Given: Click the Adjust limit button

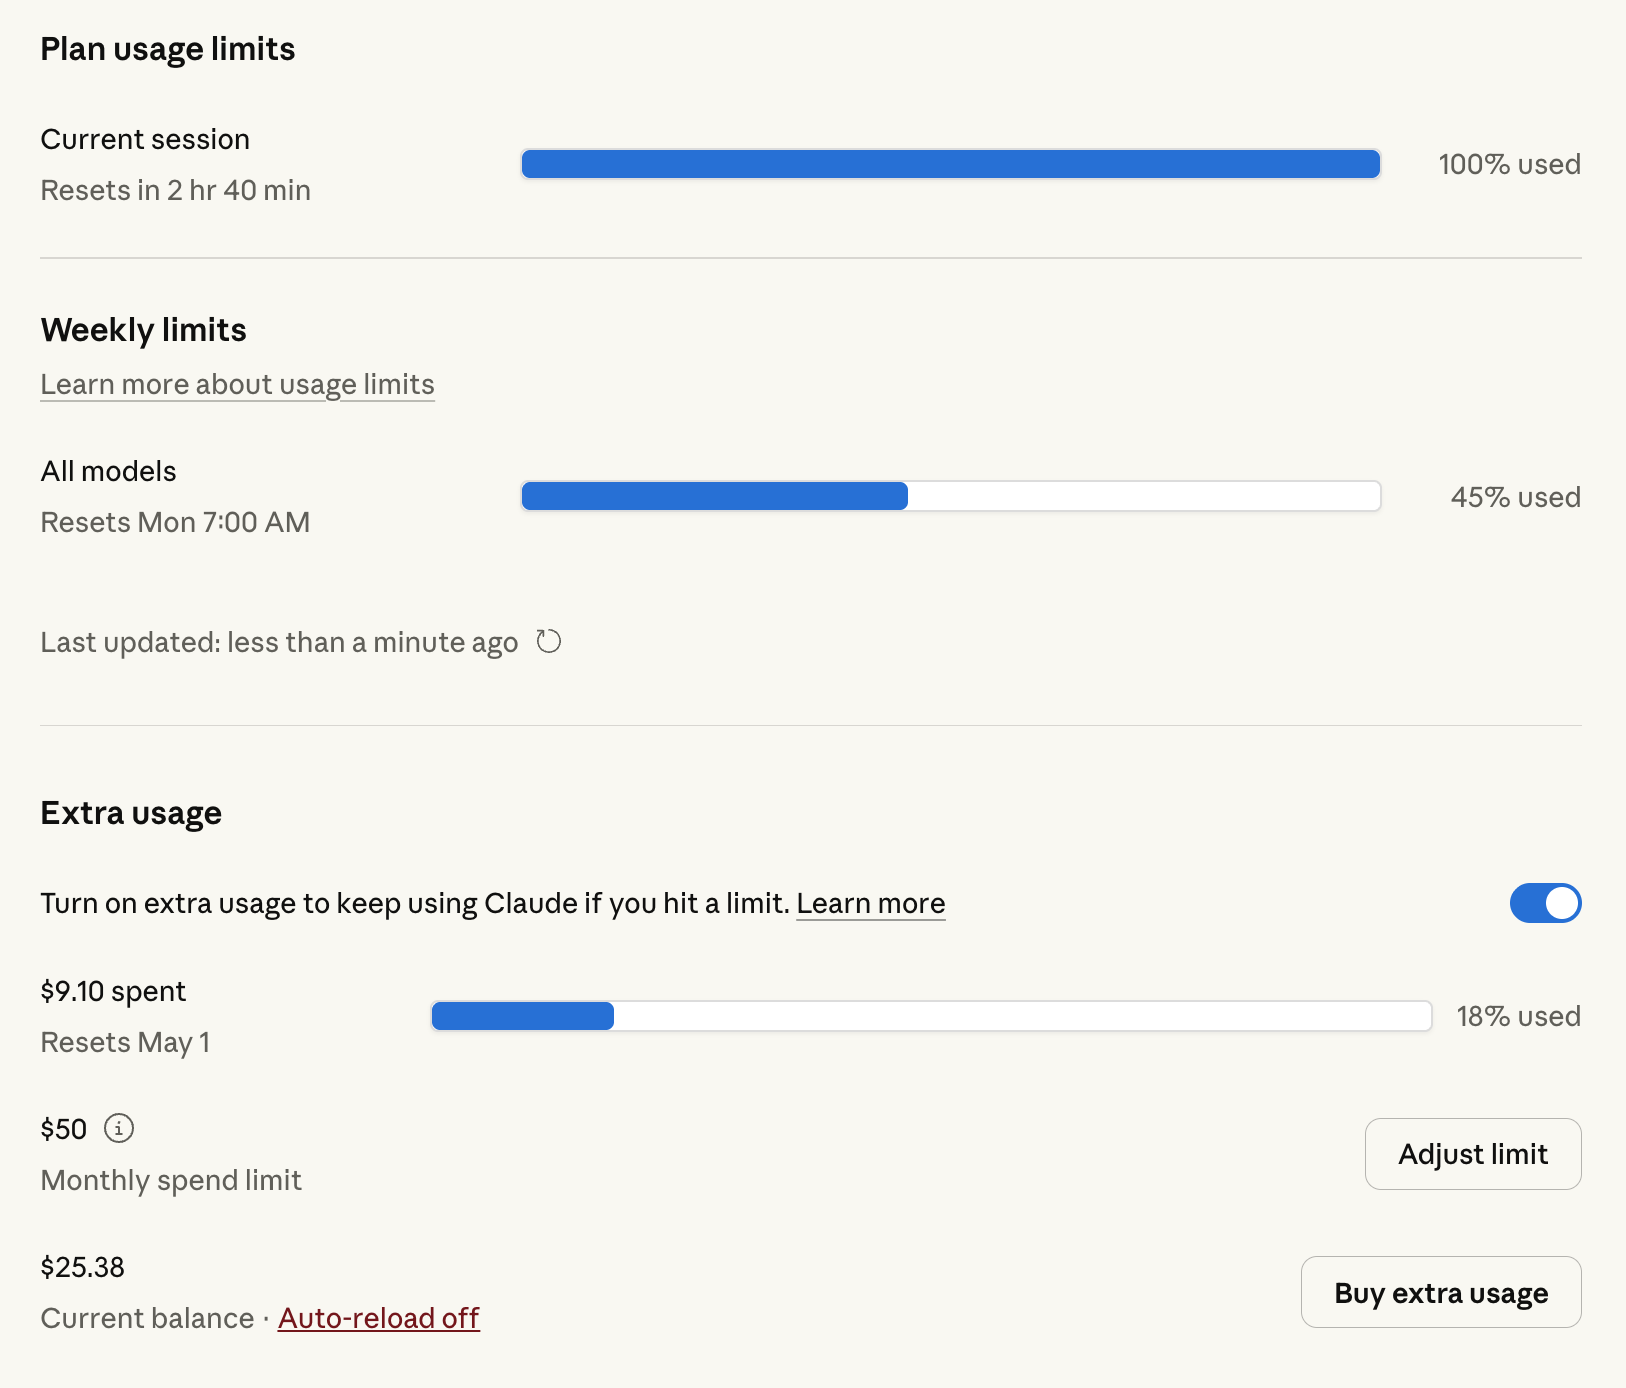Looking at the screenshot, I should [1473, 1154].
